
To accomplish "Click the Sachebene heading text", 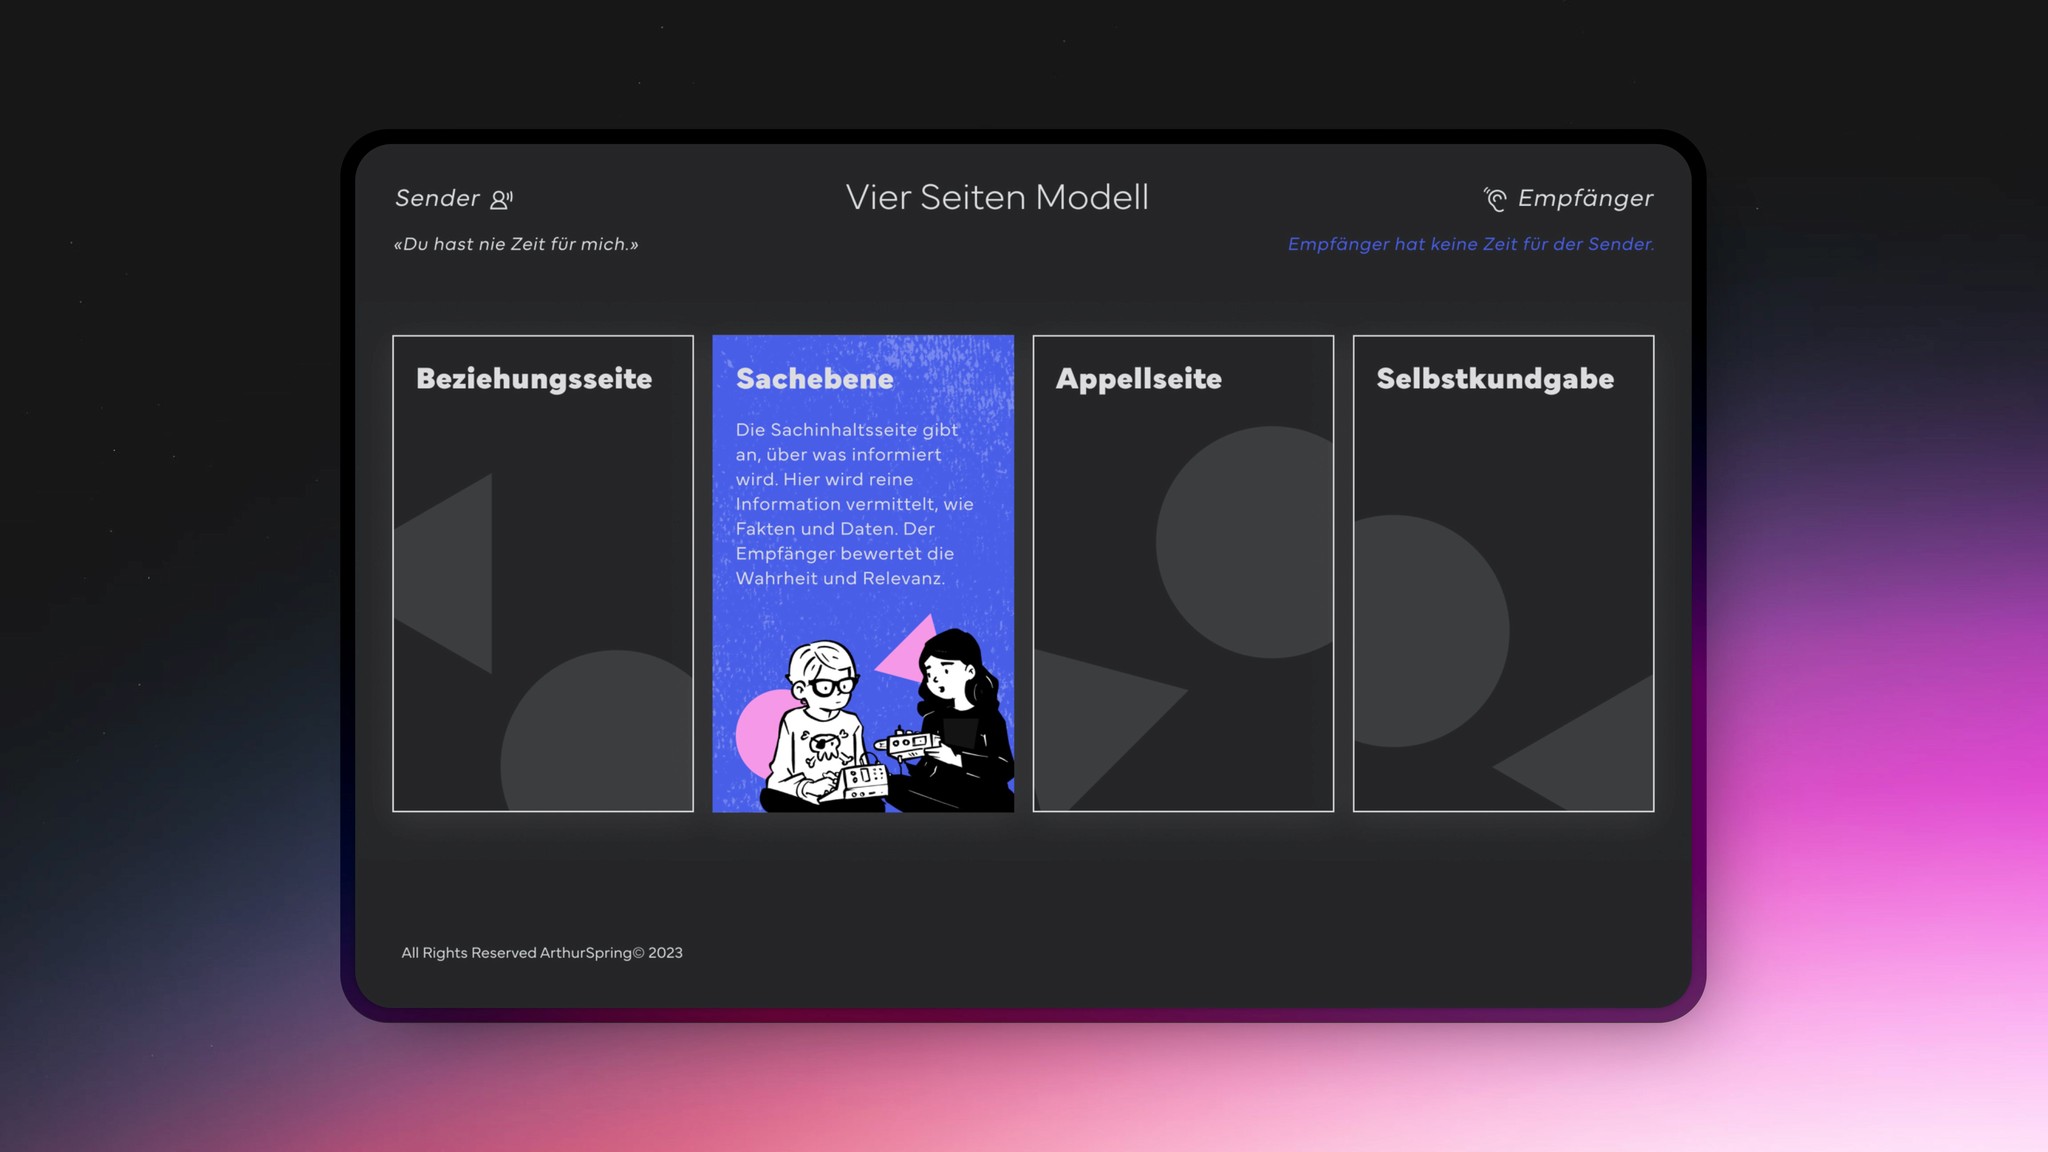I will [x=814, y=379].
